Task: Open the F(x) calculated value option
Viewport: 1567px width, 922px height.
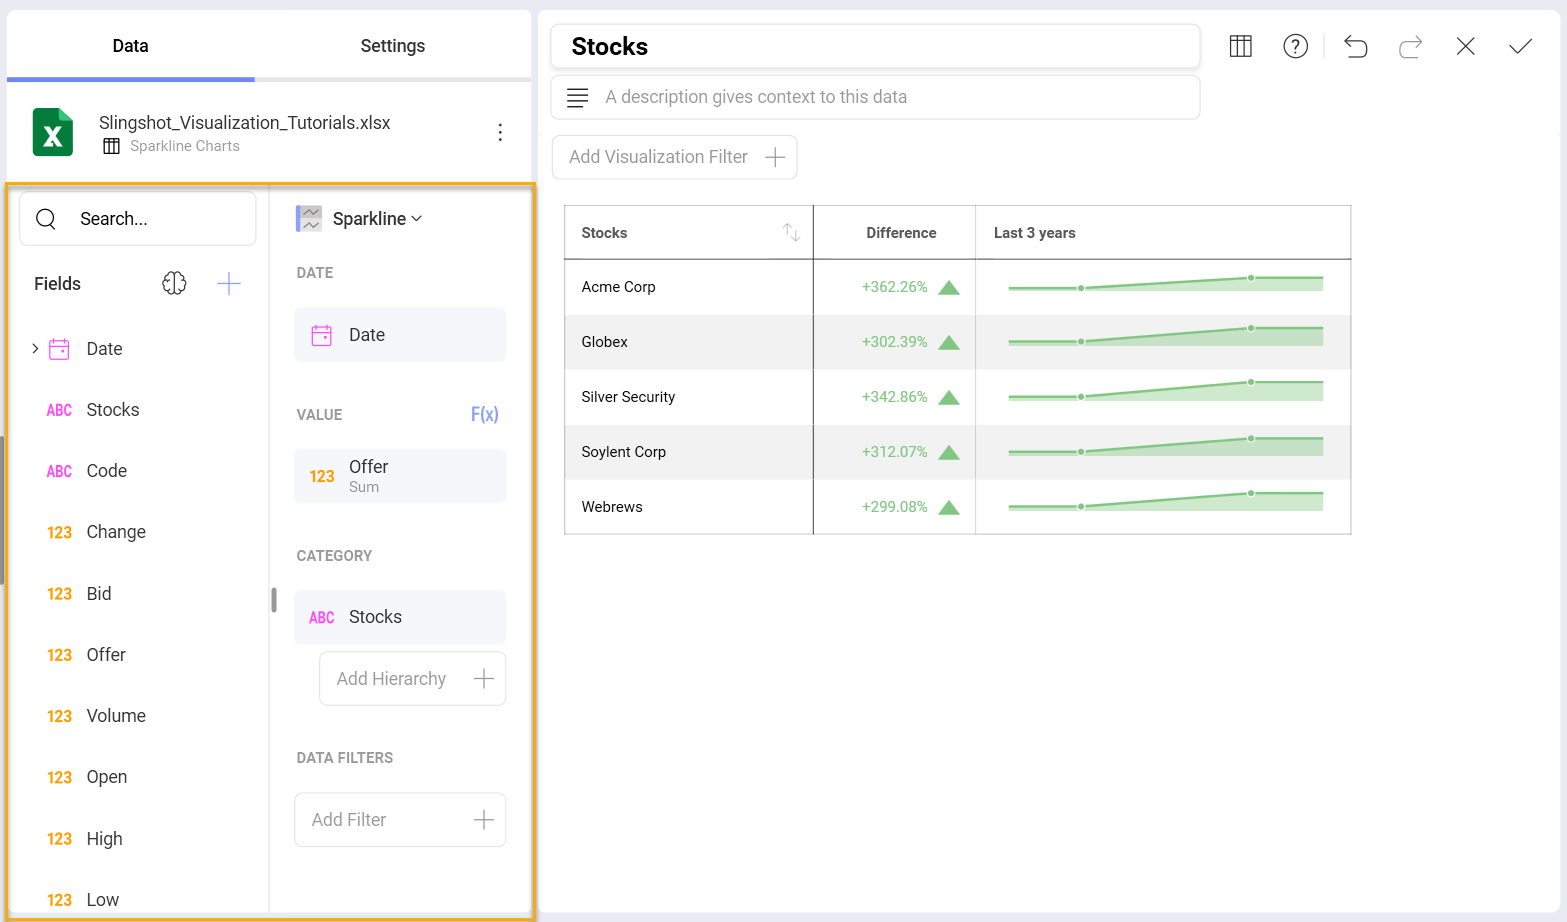Action: coord(484,414)
